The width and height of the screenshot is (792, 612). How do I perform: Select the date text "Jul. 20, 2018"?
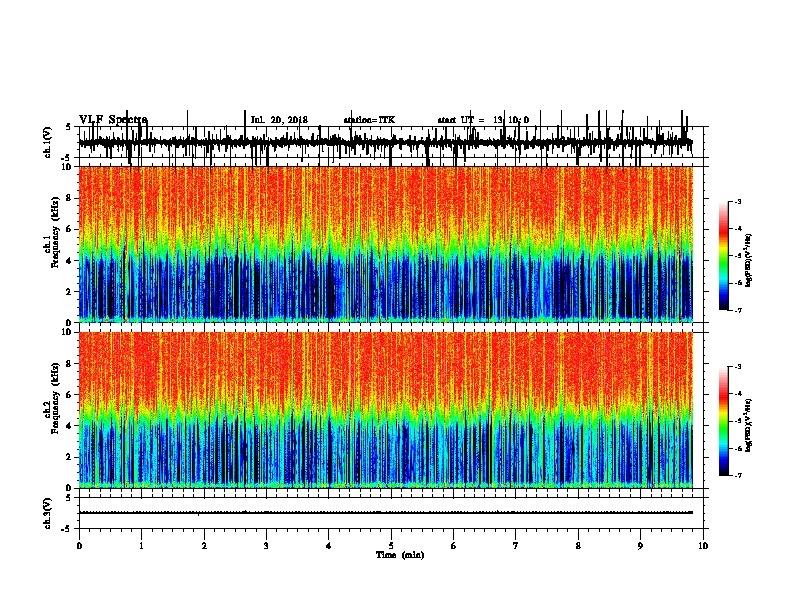[279, 120]
